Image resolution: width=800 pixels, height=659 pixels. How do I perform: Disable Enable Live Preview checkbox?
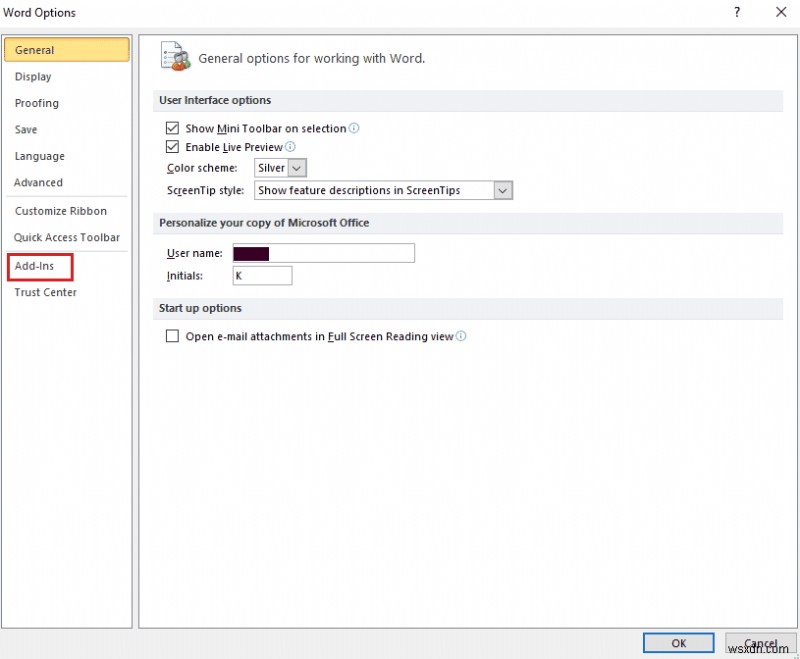pos(172,147)
